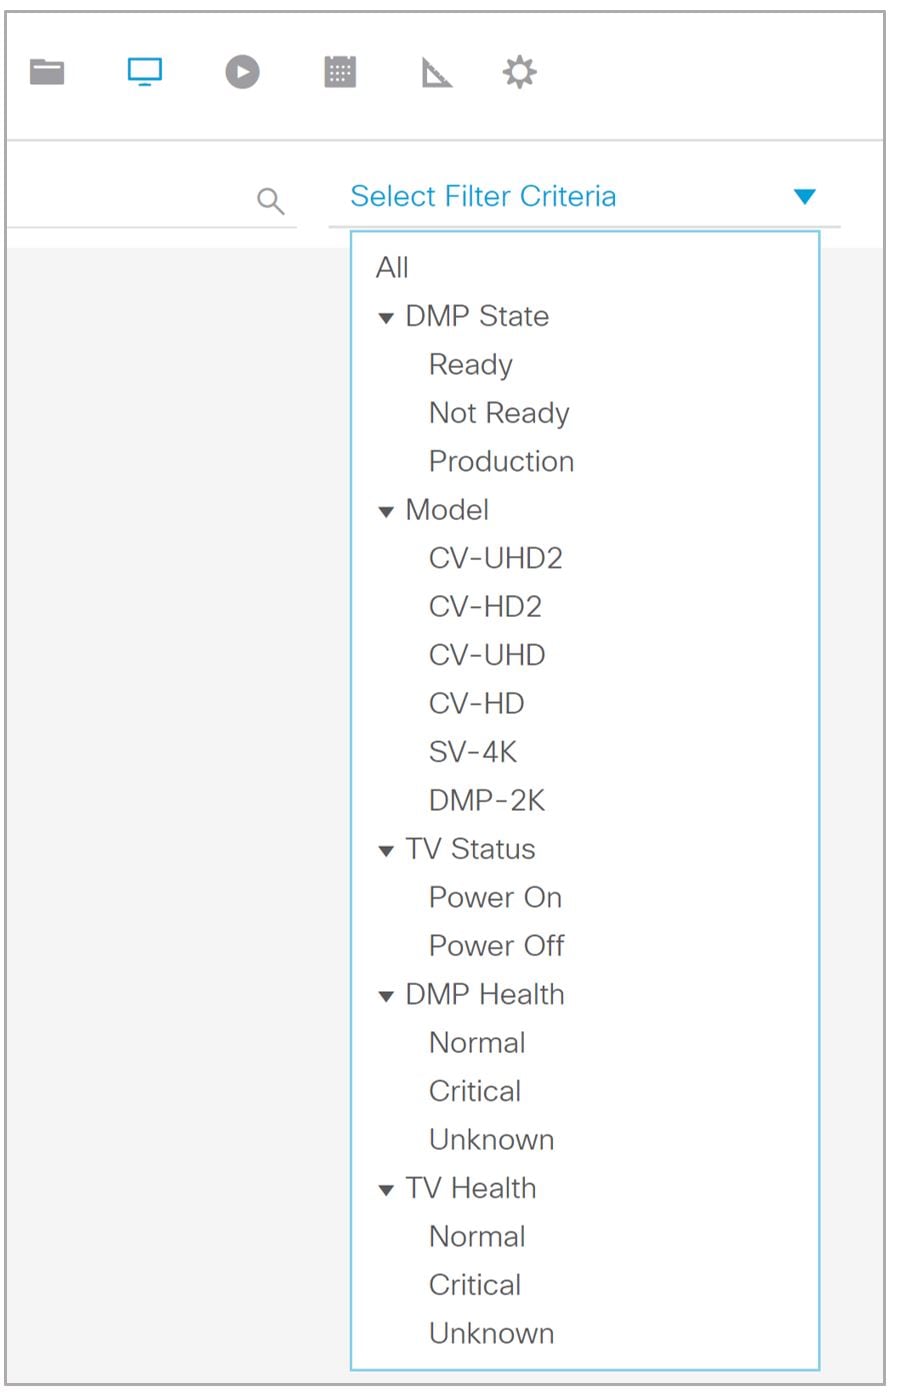
Task: Filter devices by Not Ready state
Action: coord(498,413)
